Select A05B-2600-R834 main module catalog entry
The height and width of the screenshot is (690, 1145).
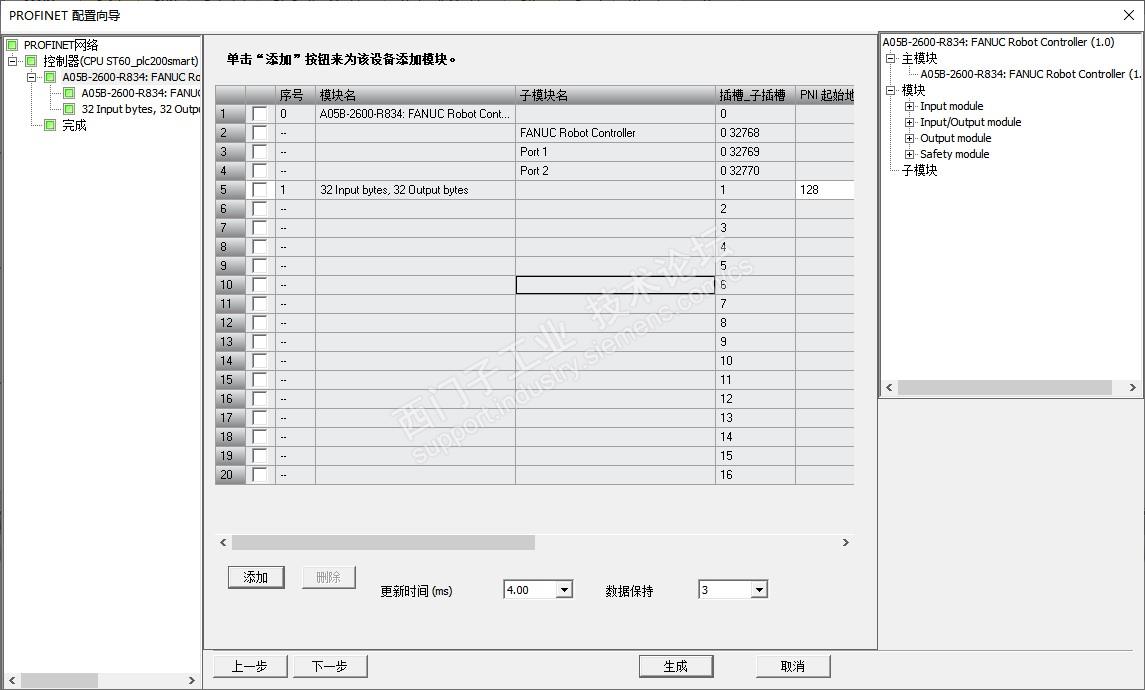1030,74
